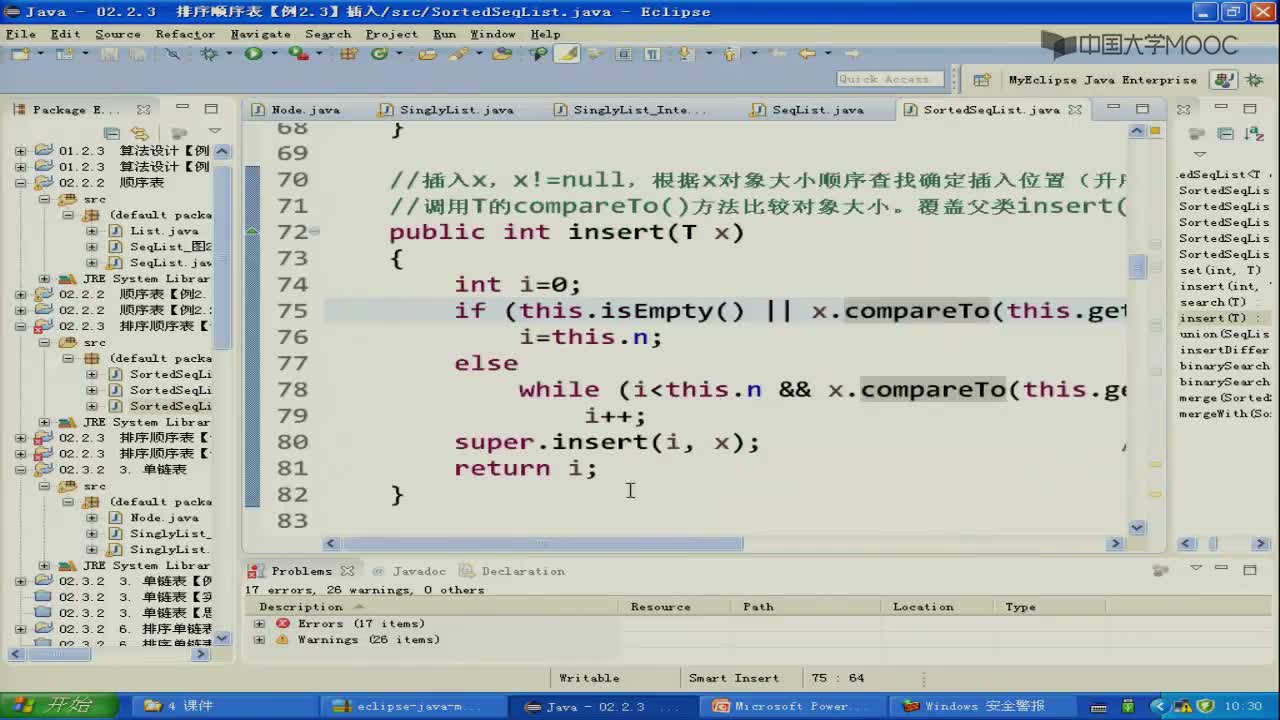Viewport: 1280px width, 720px height.
Task: Toggle Link with Editor in Package Explorer
Action: coord(140,132)
